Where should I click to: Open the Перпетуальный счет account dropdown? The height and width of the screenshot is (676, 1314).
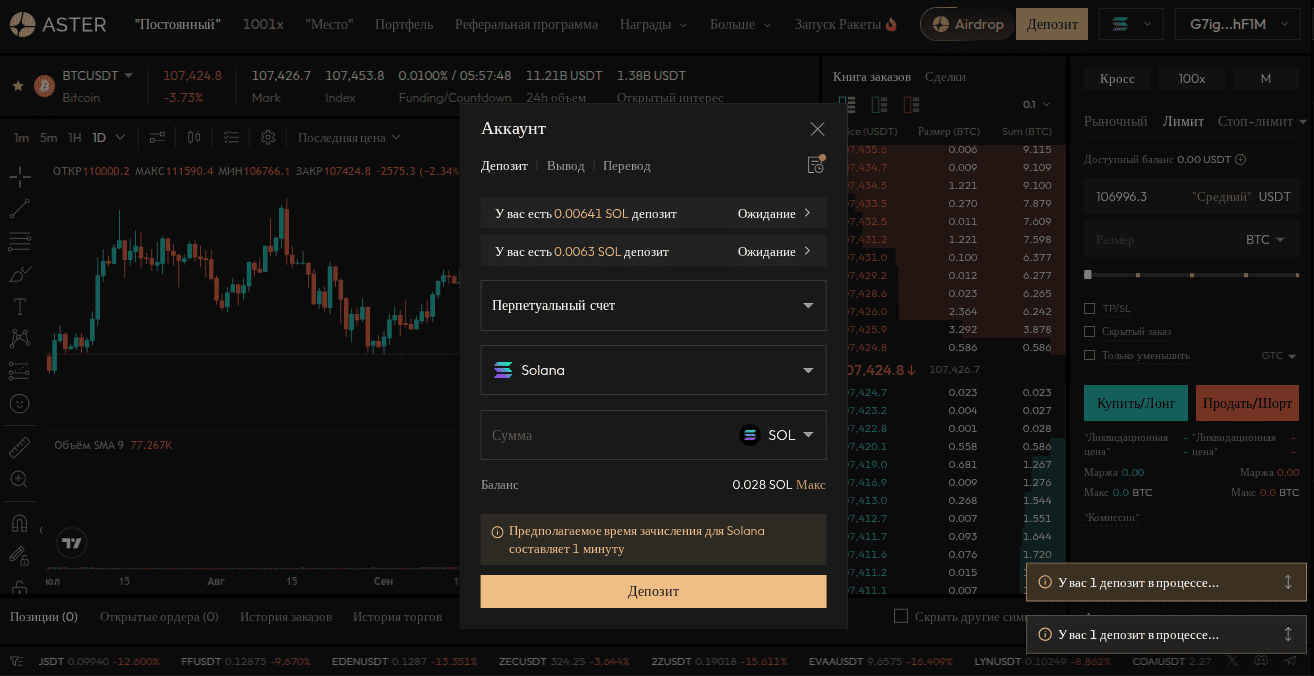pyautogui.click(x=654, y=305)
